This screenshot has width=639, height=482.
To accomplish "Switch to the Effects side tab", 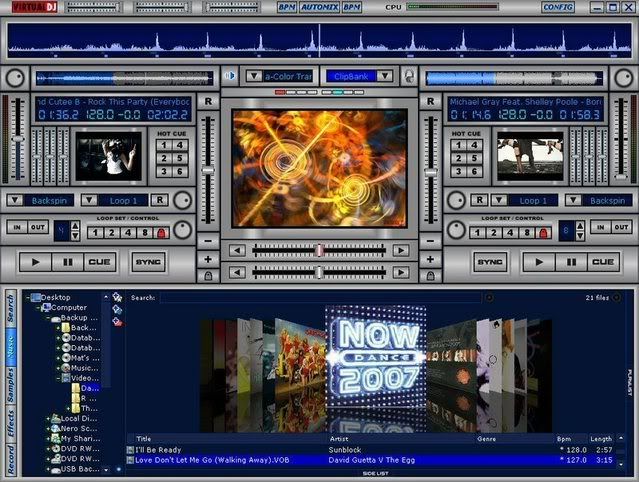I will (x=11, y=423).
